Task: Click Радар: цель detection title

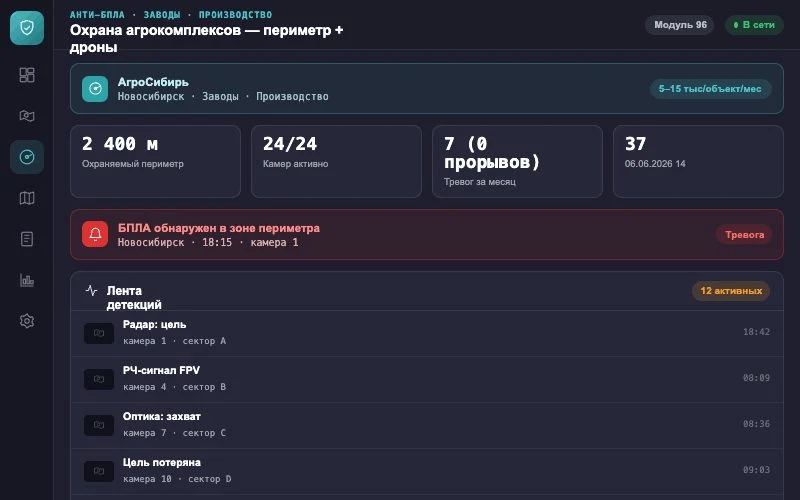Action: tap(155, 324)
